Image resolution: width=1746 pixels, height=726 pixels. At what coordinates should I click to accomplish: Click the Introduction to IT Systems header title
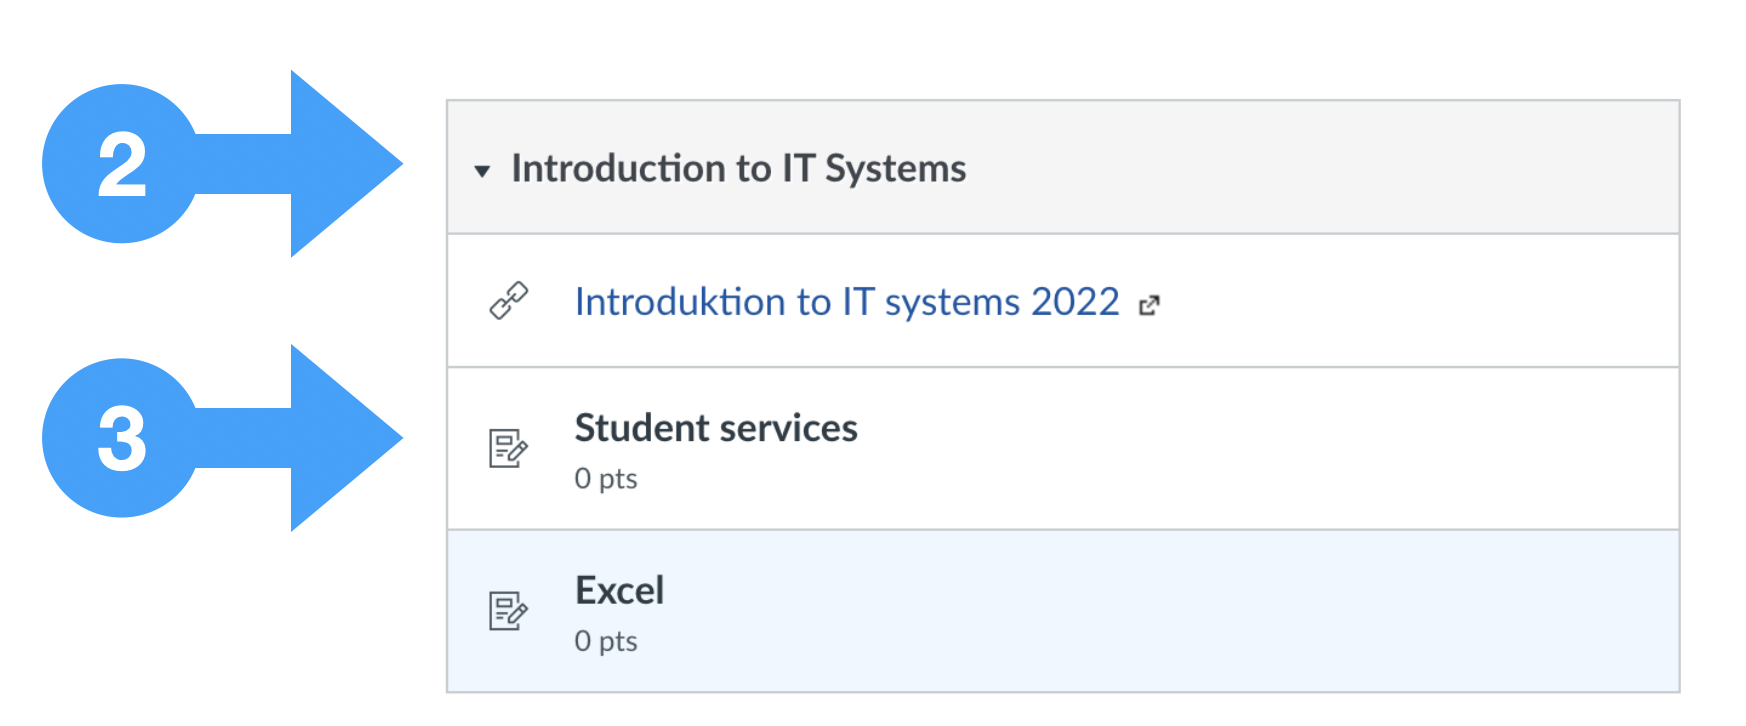tap(738, 168)
